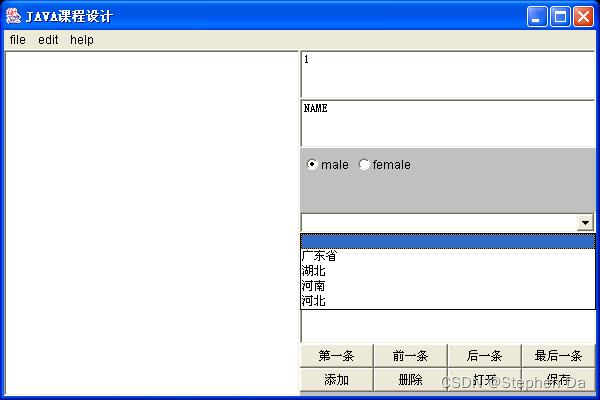Choose 河南 from the dropdown list
Image resolution: width=600 pixels, height=400 pixels.
pos(448,286)
